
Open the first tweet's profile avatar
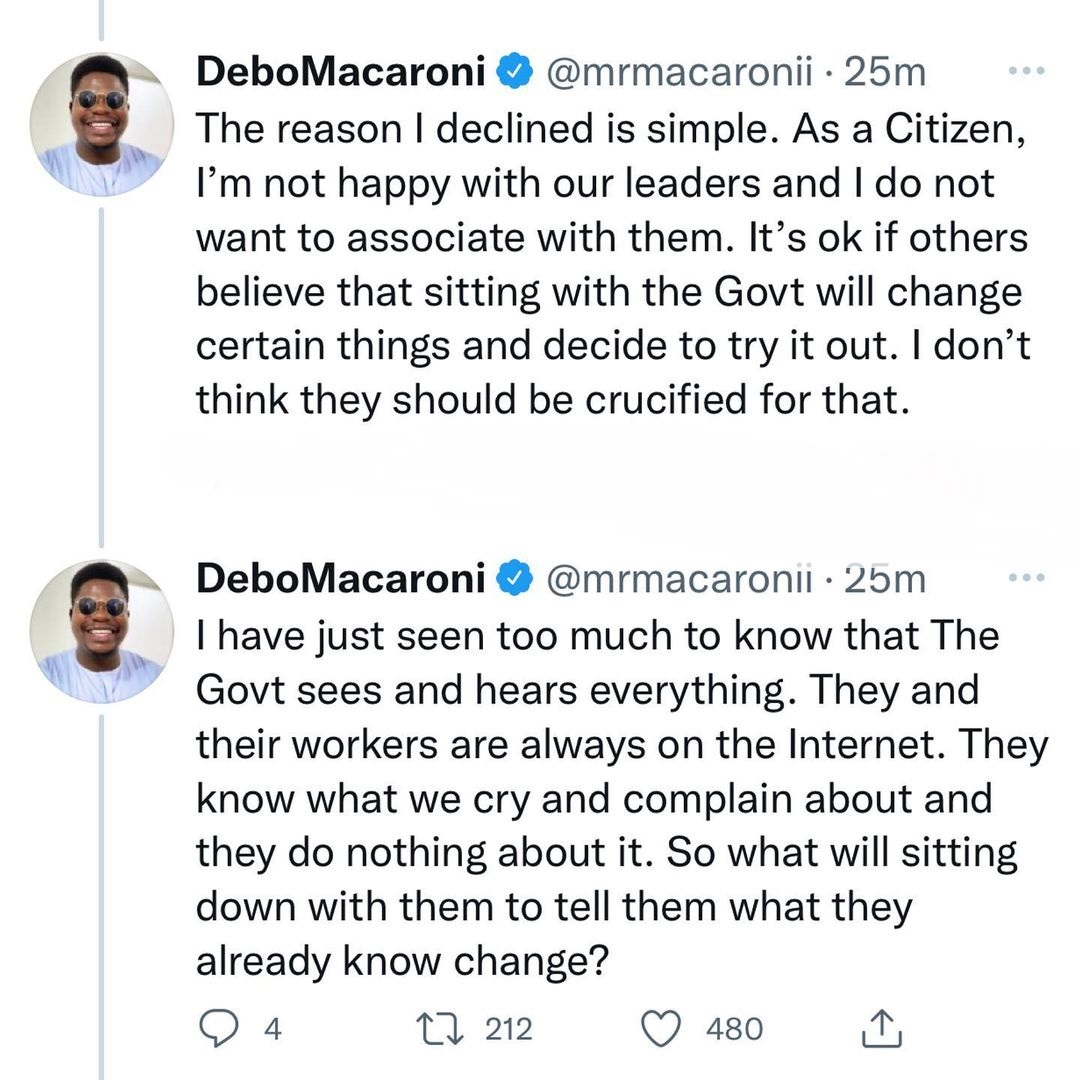pyautogui.click(x=102, y=124)
